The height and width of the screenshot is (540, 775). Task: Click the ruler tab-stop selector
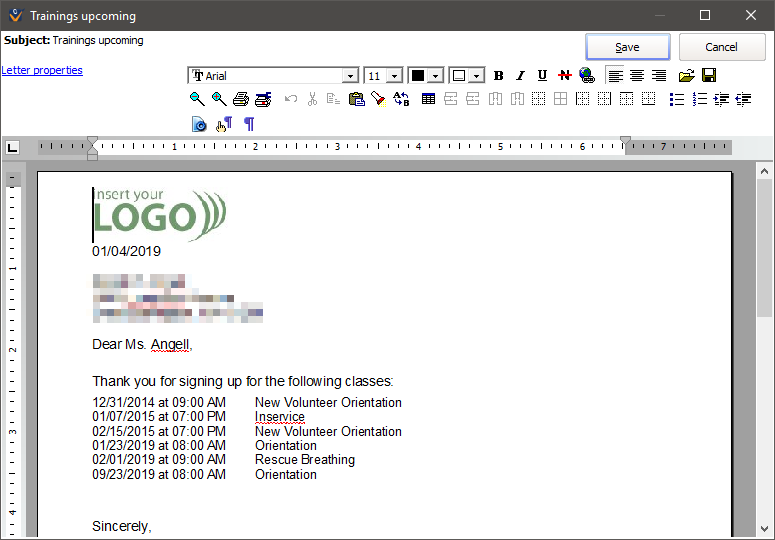coord(12,147)
